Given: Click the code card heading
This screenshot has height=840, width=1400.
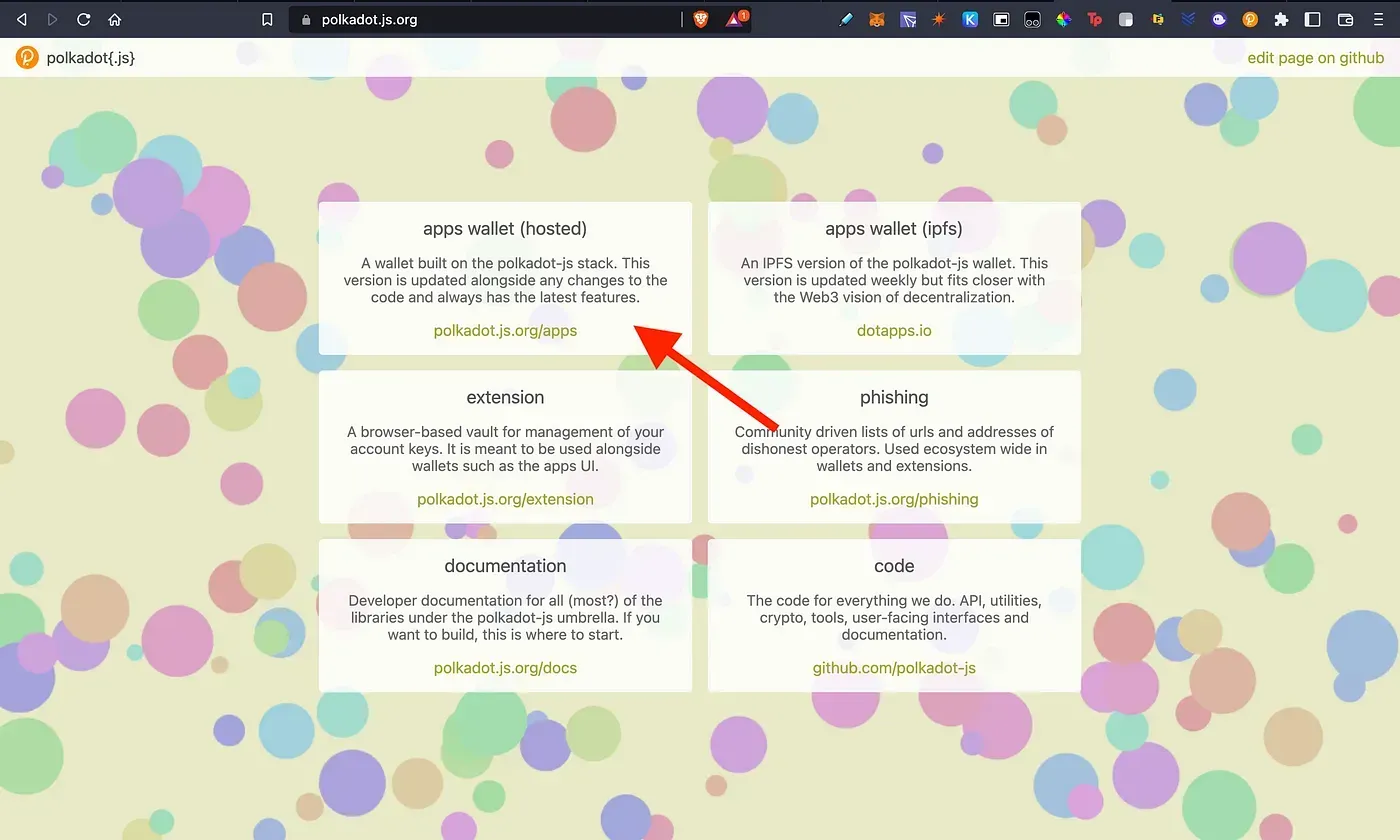Looking at the screenshot, I should point(894,566).
